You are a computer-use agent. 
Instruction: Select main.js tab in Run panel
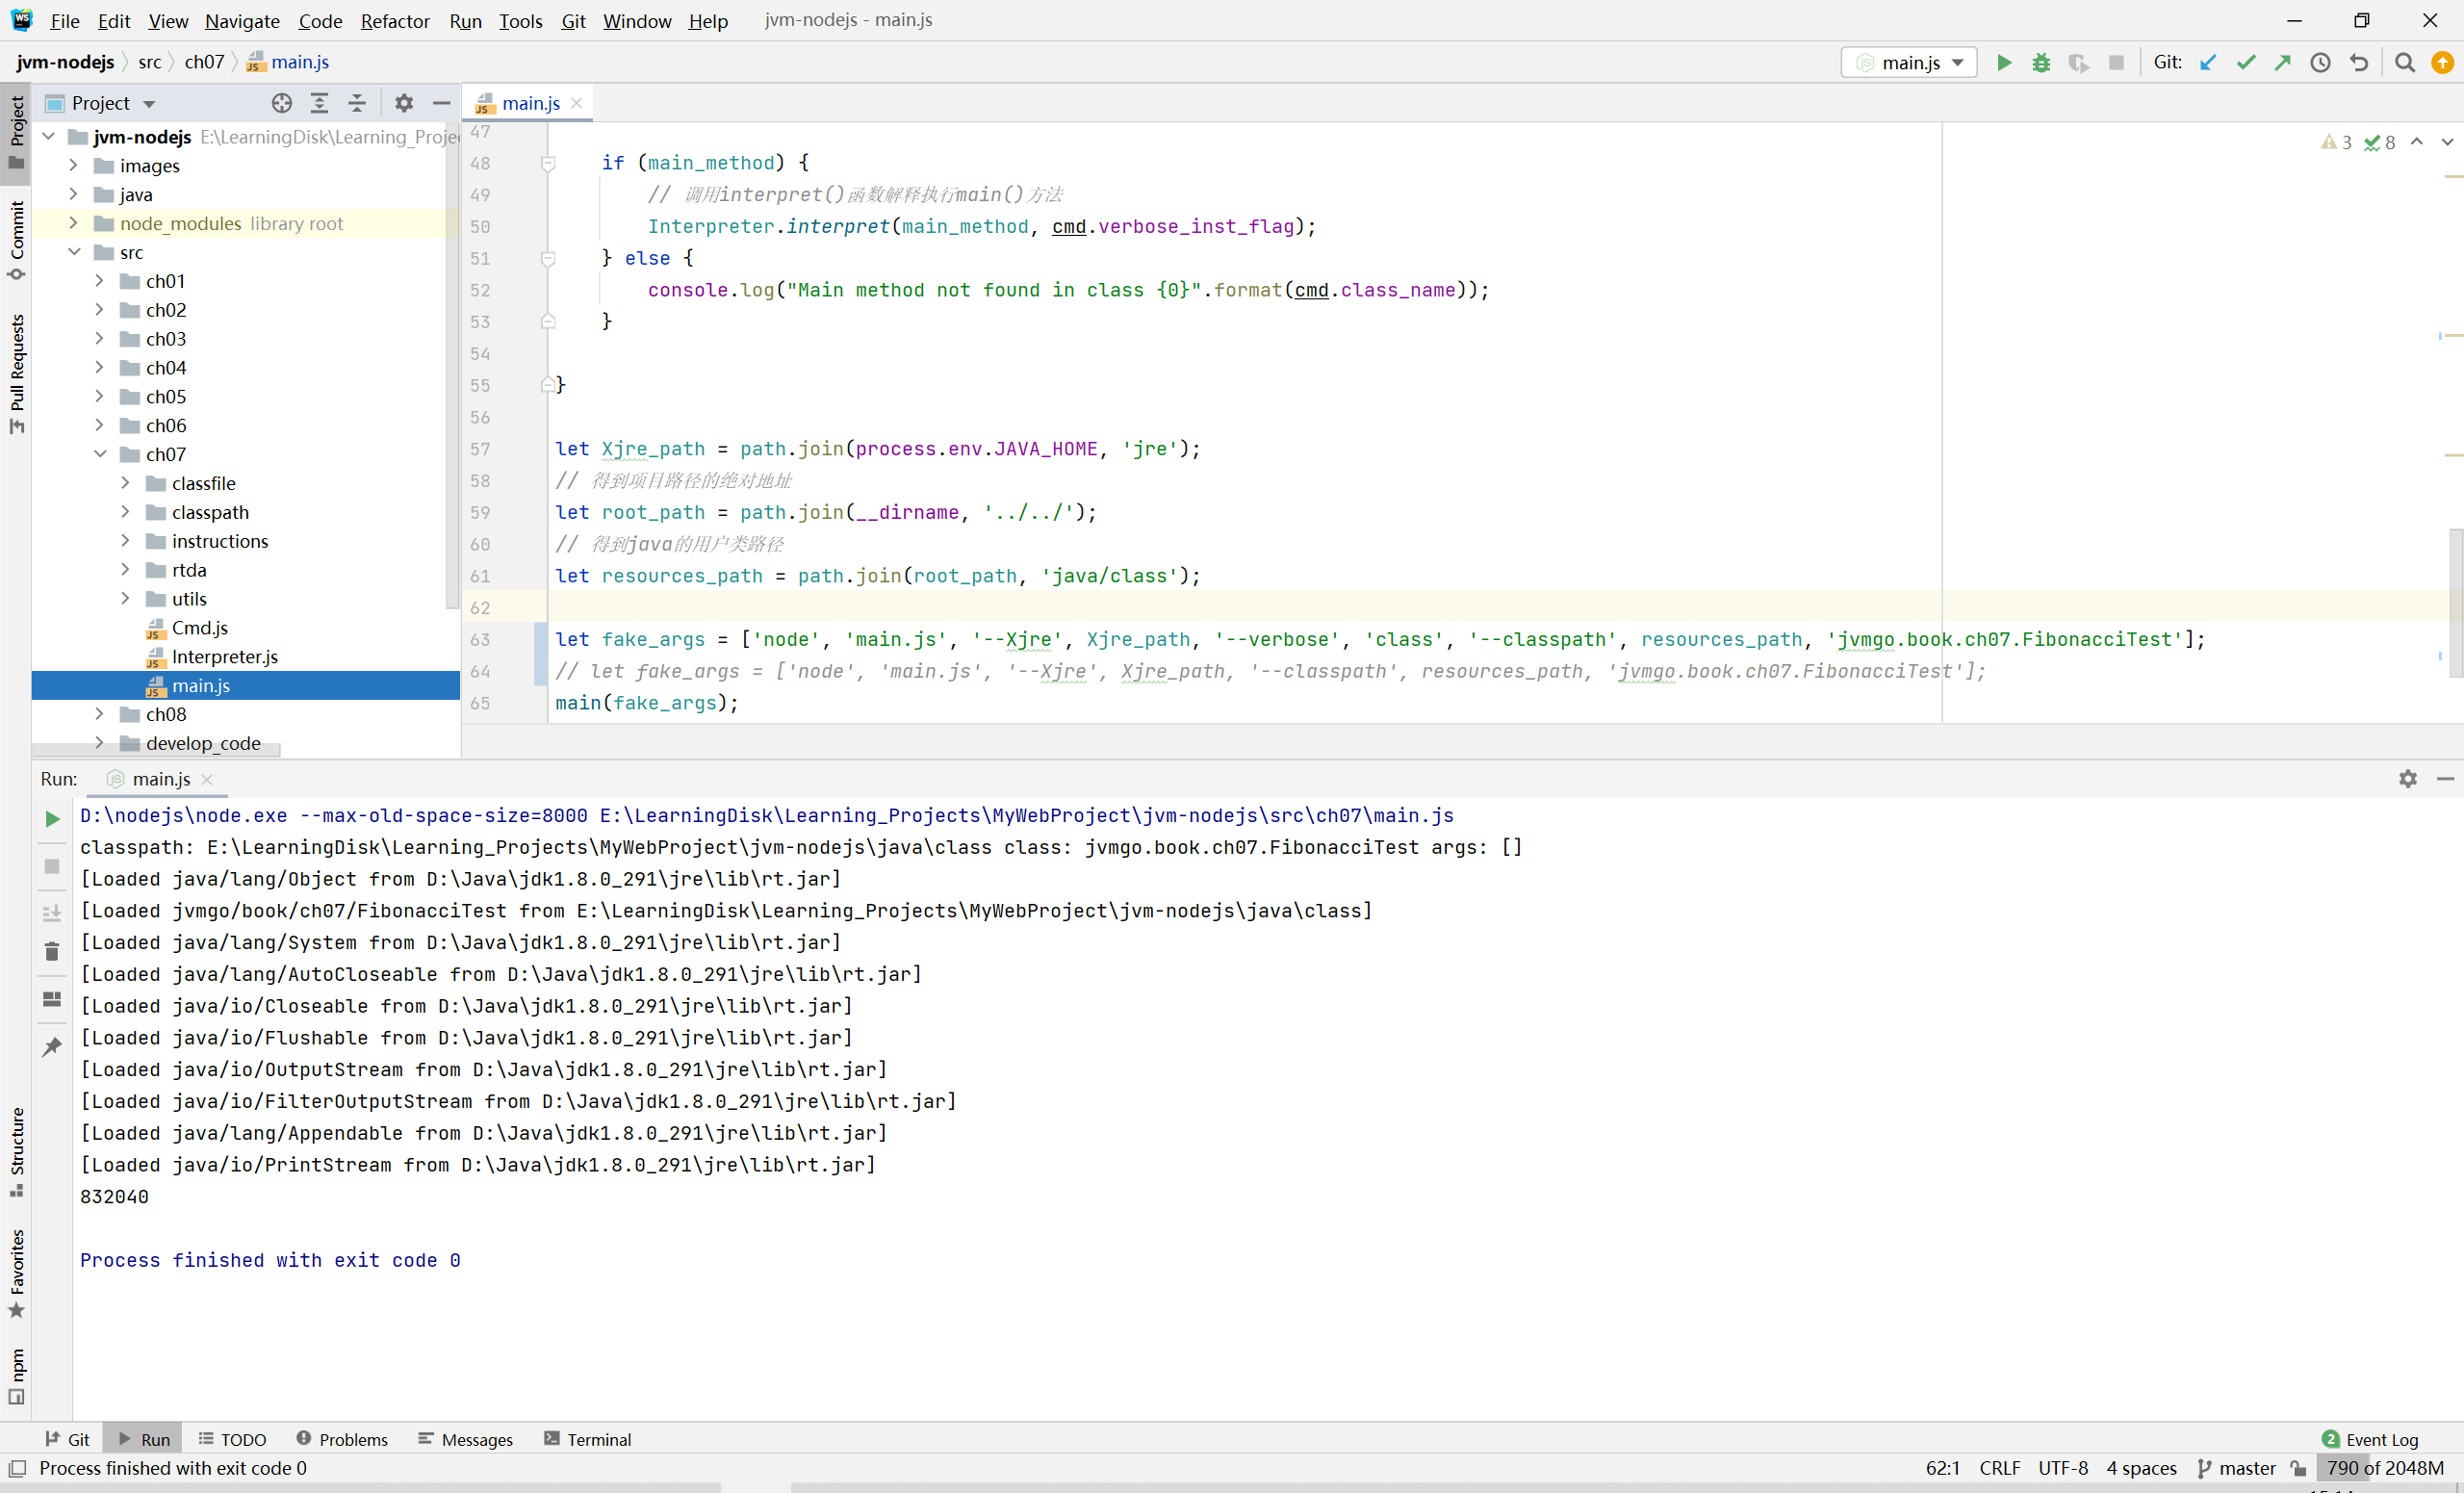(160, 779)
